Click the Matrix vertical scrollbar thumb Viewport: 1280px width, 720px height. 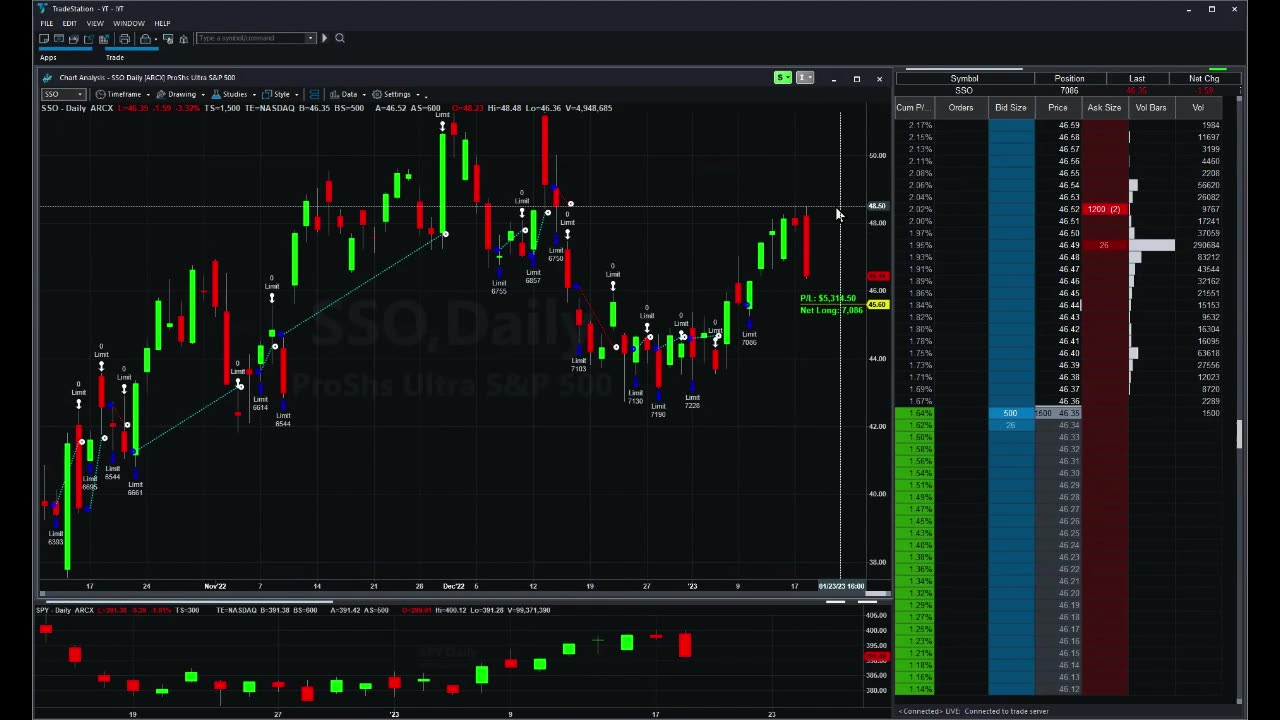1240,435
